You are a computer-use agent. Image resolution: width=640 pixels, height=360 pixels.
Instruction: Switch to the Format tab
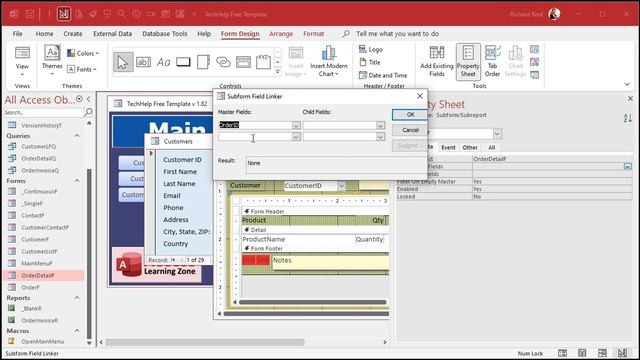[x=313, y=34]
